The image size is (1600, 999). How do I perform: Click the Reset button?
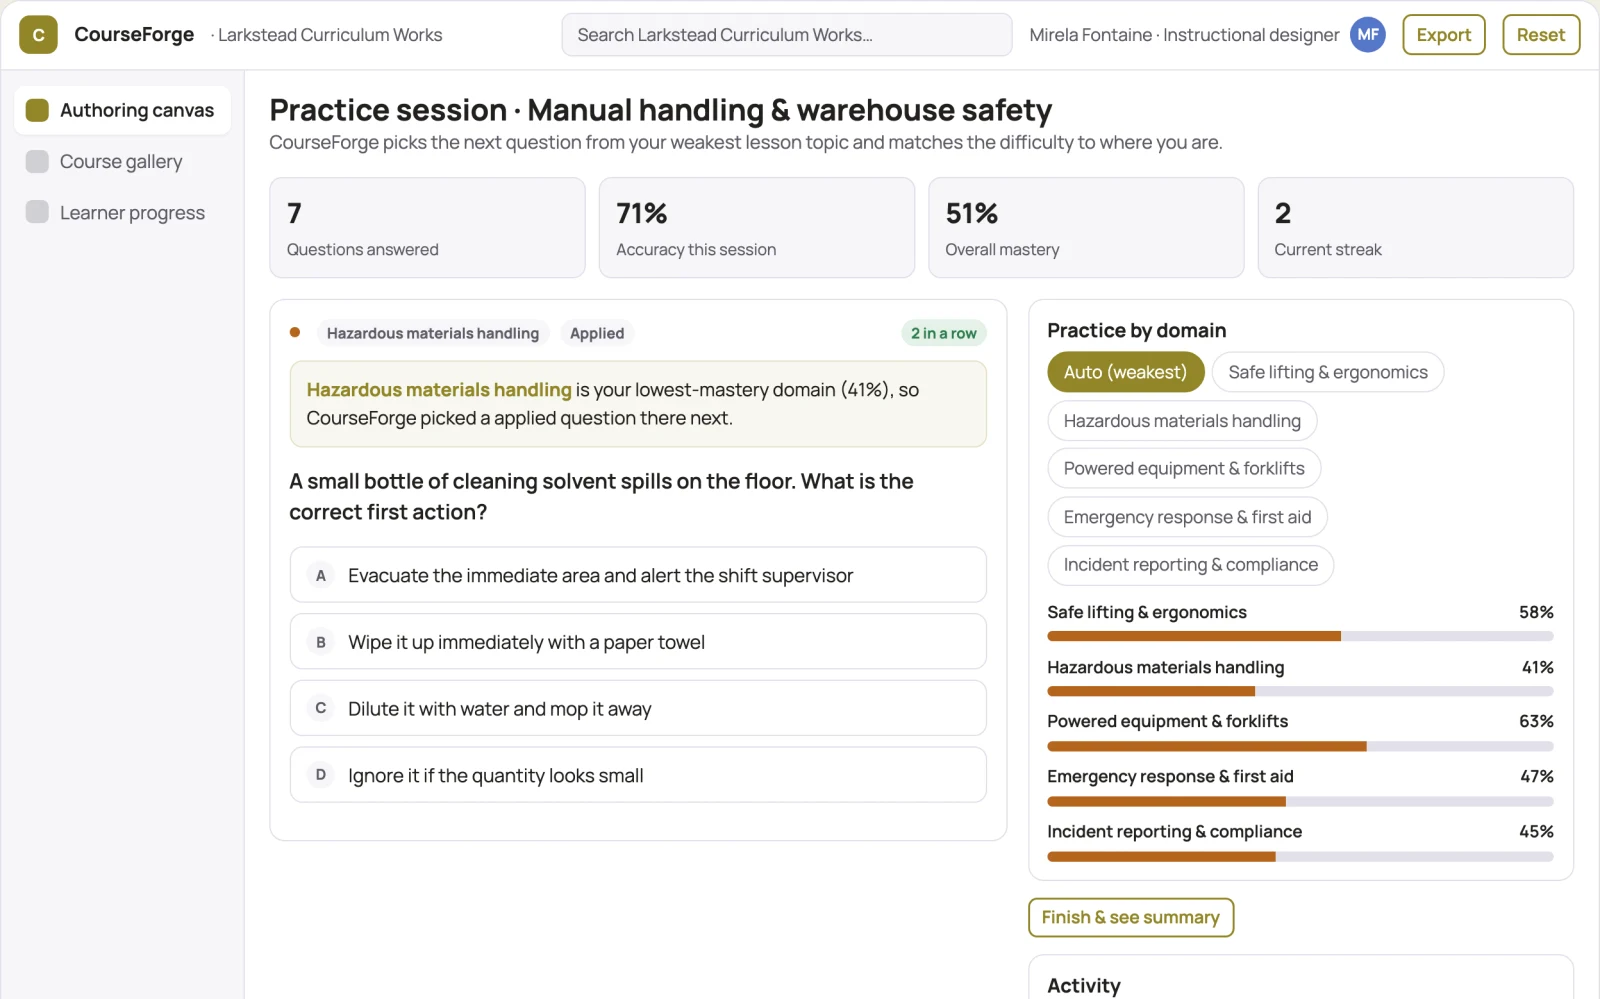tap(1541, 35)
